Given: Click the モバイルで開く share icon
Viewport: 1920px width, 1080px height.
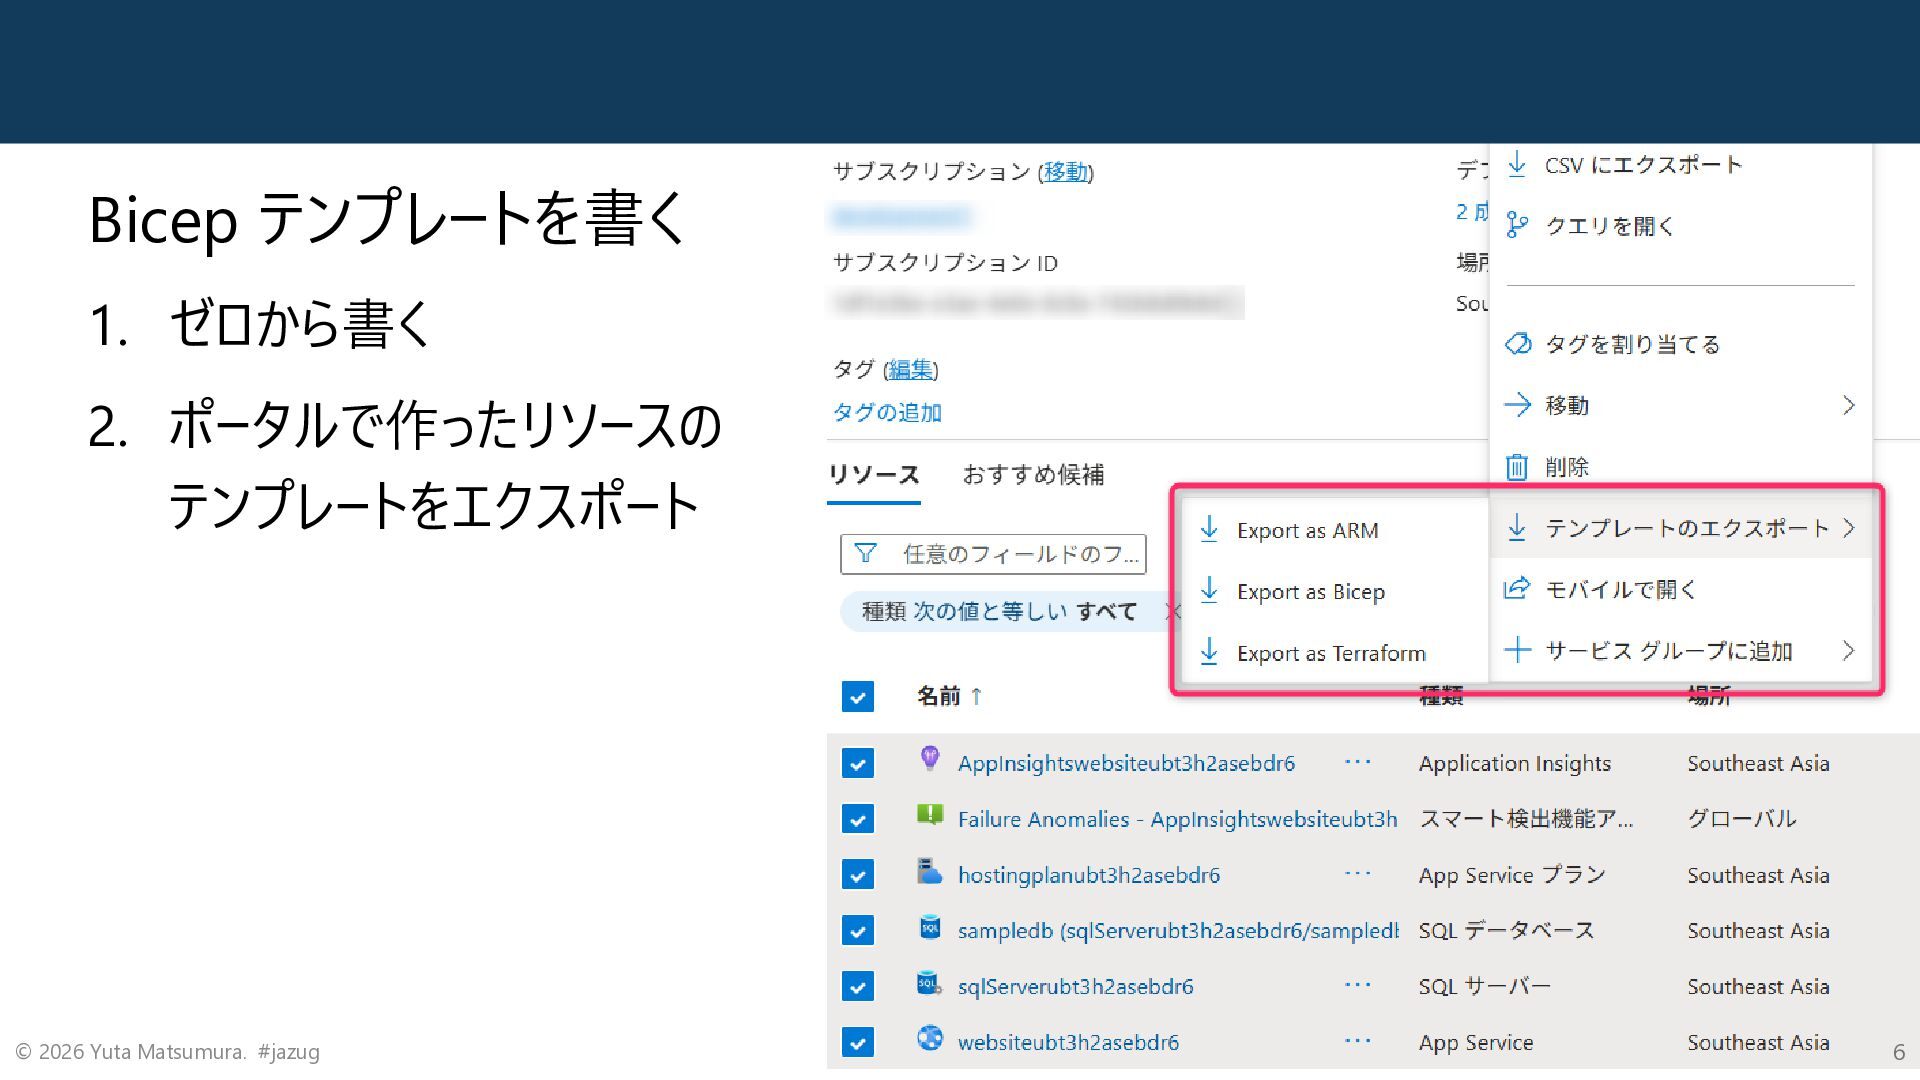Looking at the screenshot, I should tap(1516, 589).
